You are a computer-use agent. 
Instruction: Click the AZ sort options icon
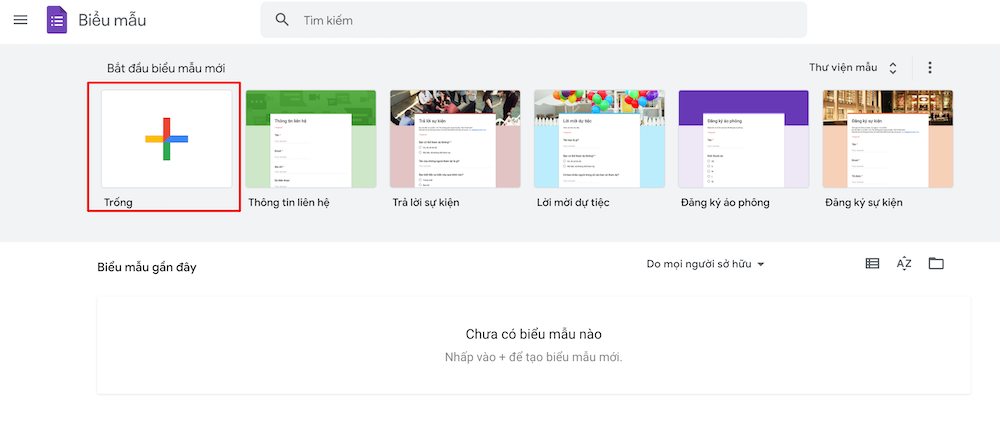[904, 263]
